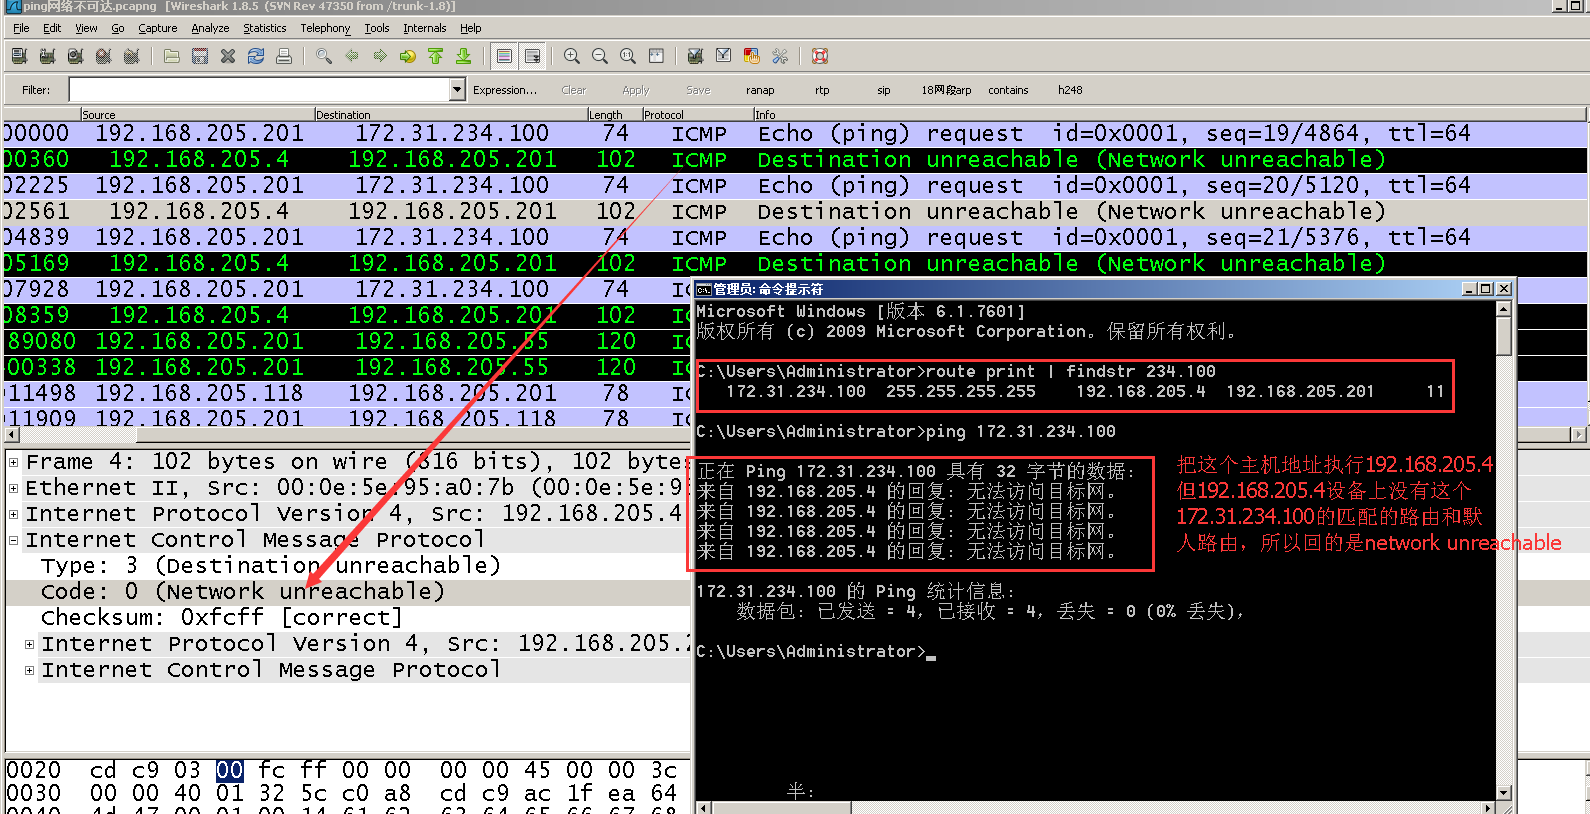This screenshot has width=1590, height=814.
Task: Click the display filter input field
Action: (x=259, y=90)
